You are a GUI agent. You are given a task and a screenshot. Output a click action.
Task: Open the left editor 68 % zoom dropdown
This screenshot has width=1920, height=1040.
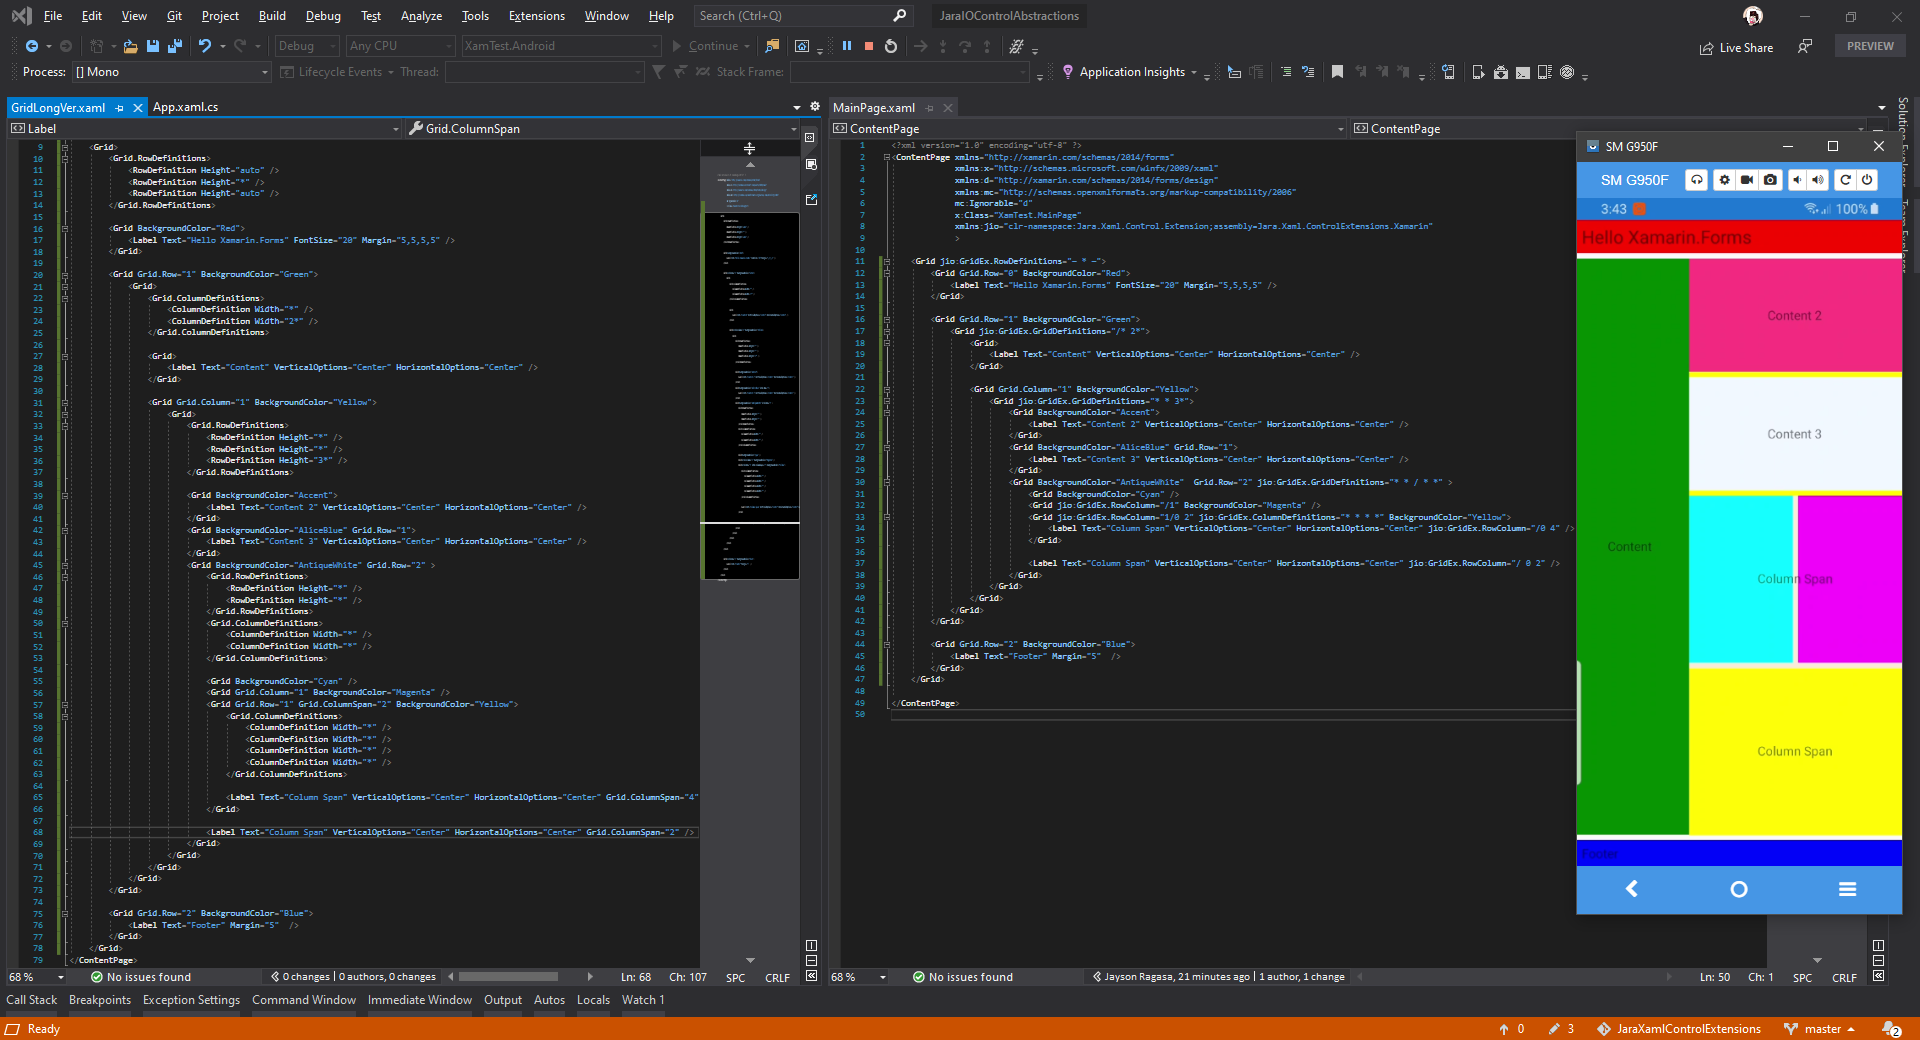pos(61,978)
